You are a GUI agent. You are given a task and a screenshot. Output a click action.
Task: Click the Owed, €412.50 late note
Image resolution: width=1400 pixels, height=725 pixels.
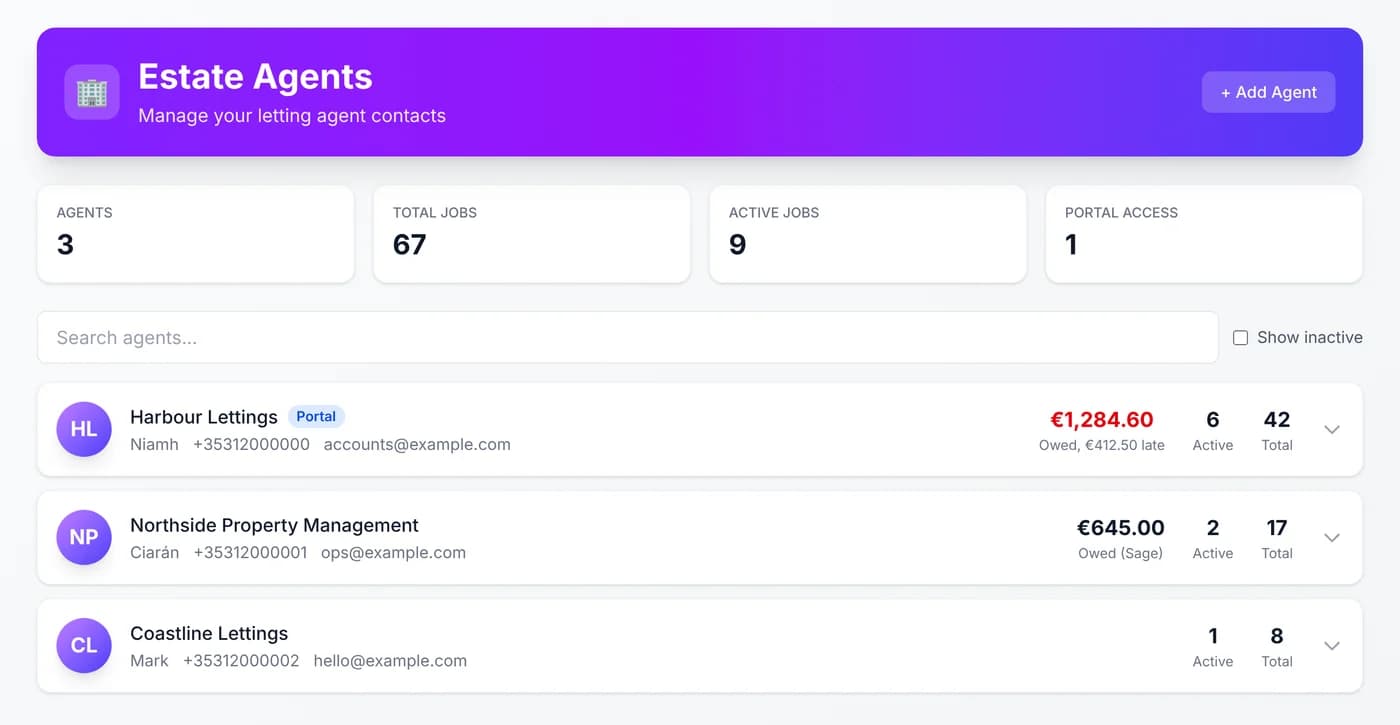tap(1102, 445)
